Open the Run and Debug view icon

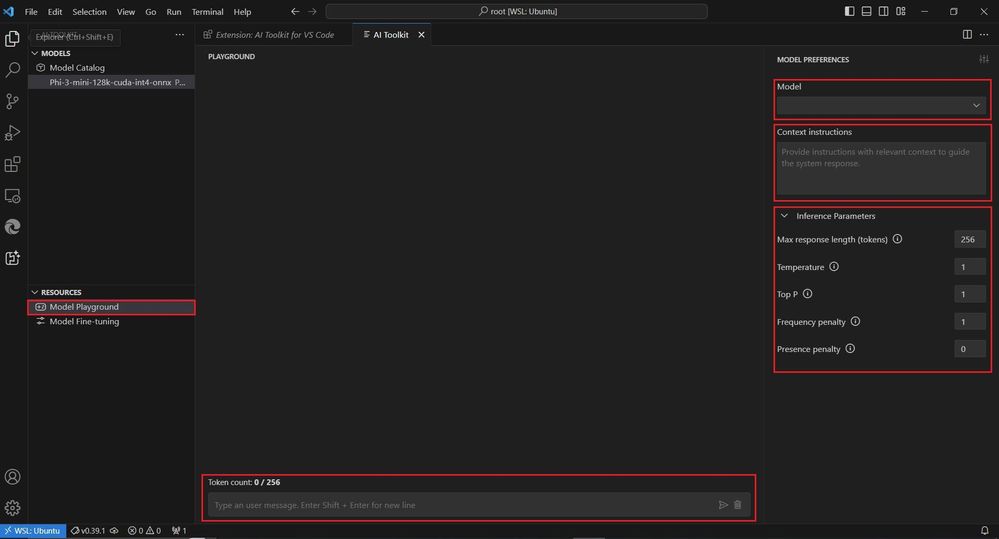tap(12, 133)
